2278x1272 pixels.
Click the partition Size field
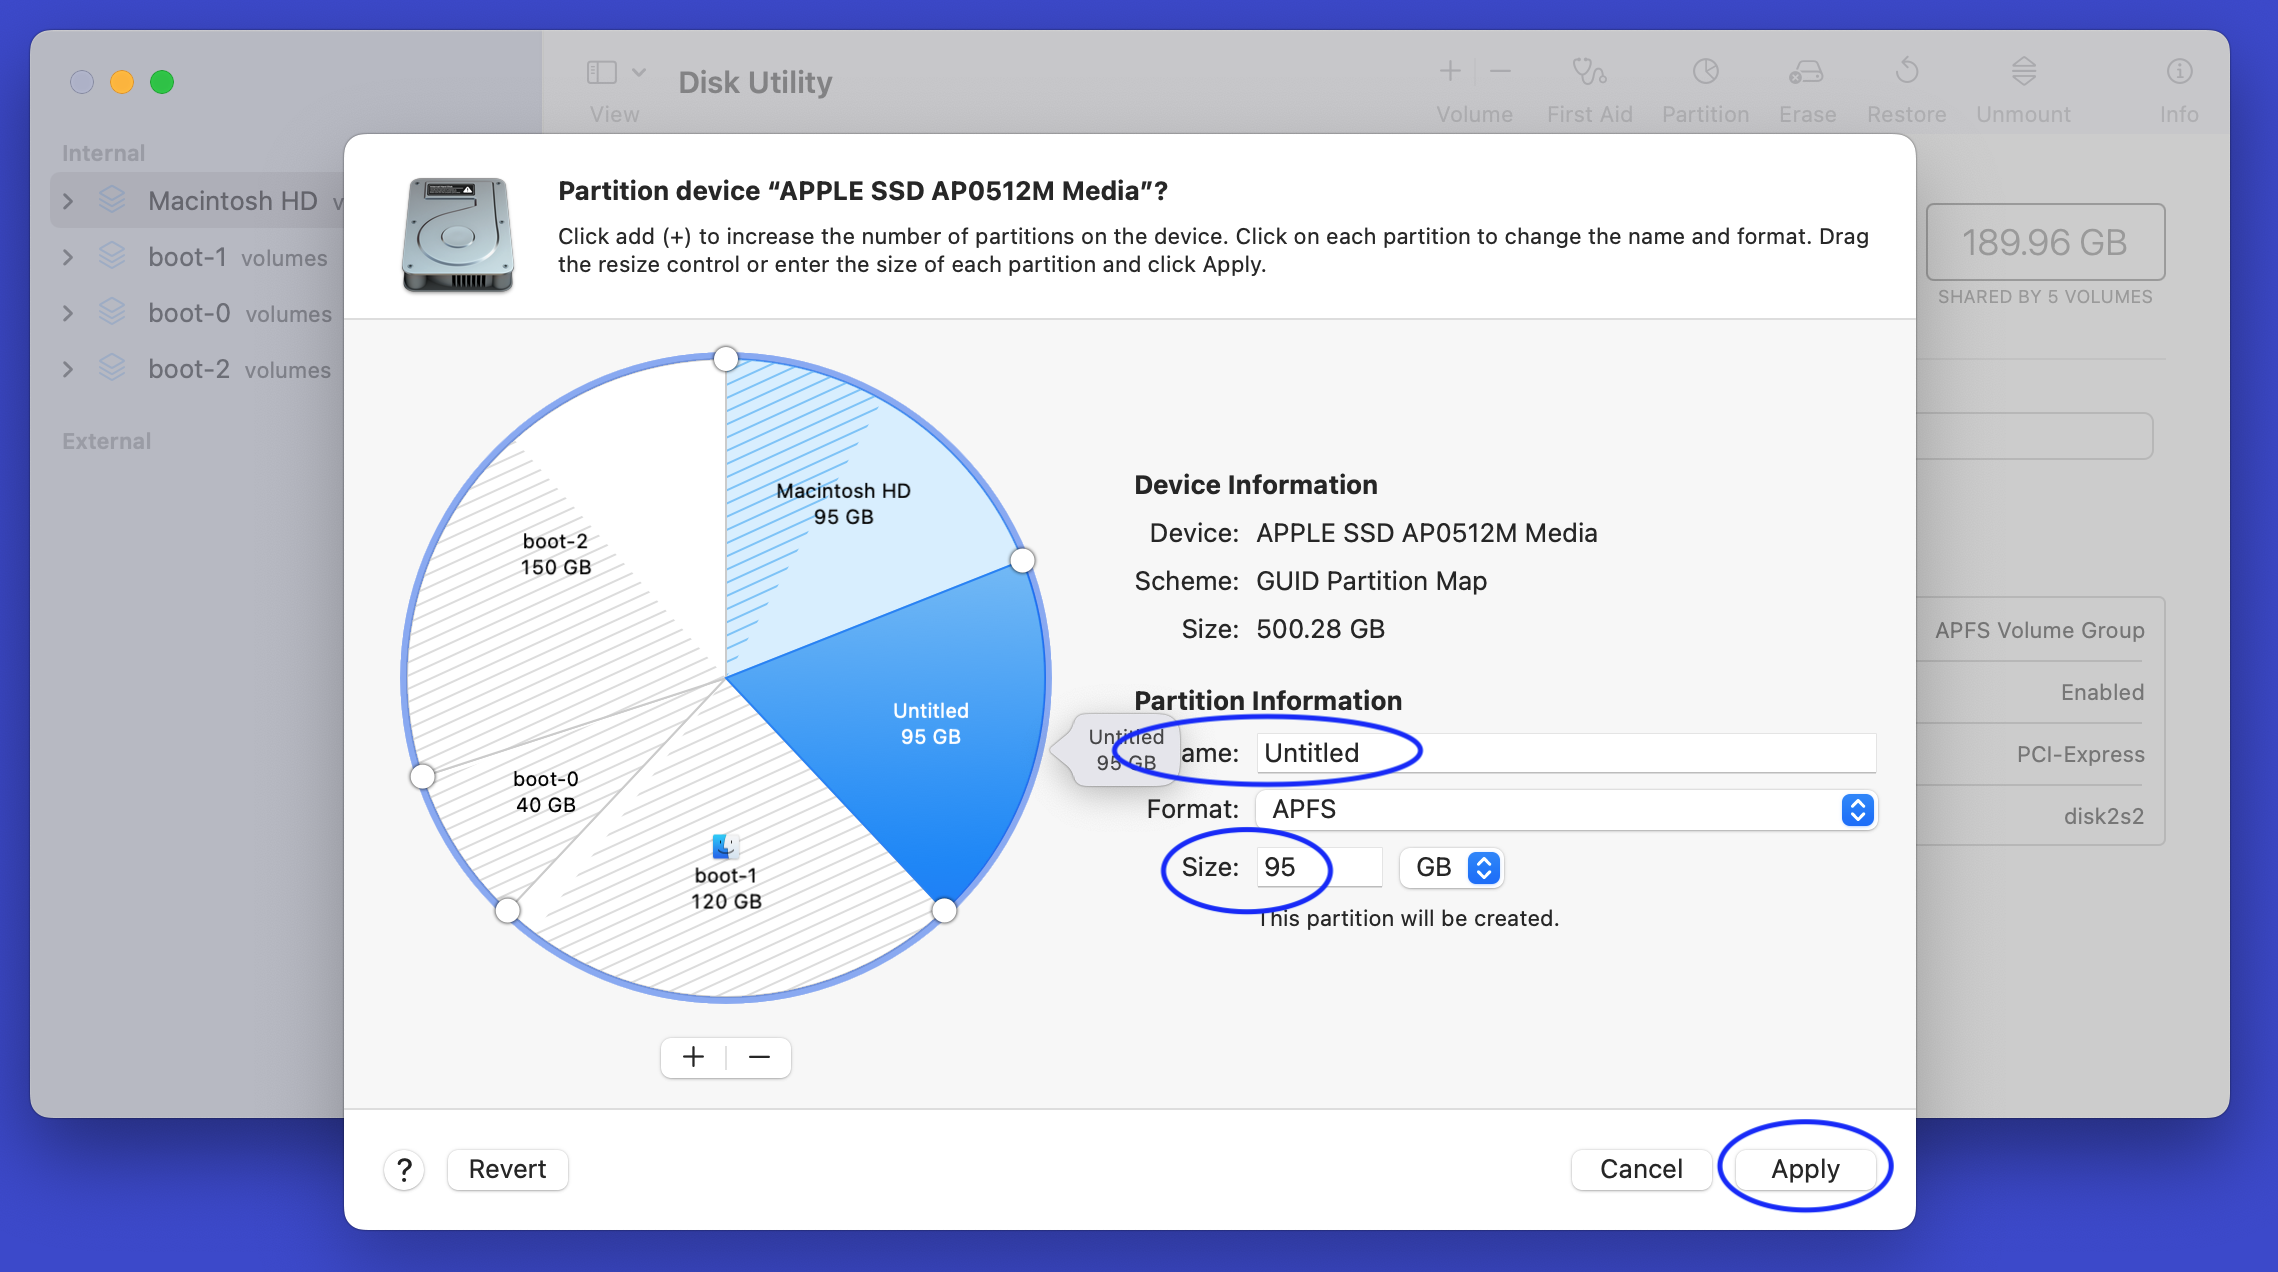pyautogui.click(x=1318, y=867)
